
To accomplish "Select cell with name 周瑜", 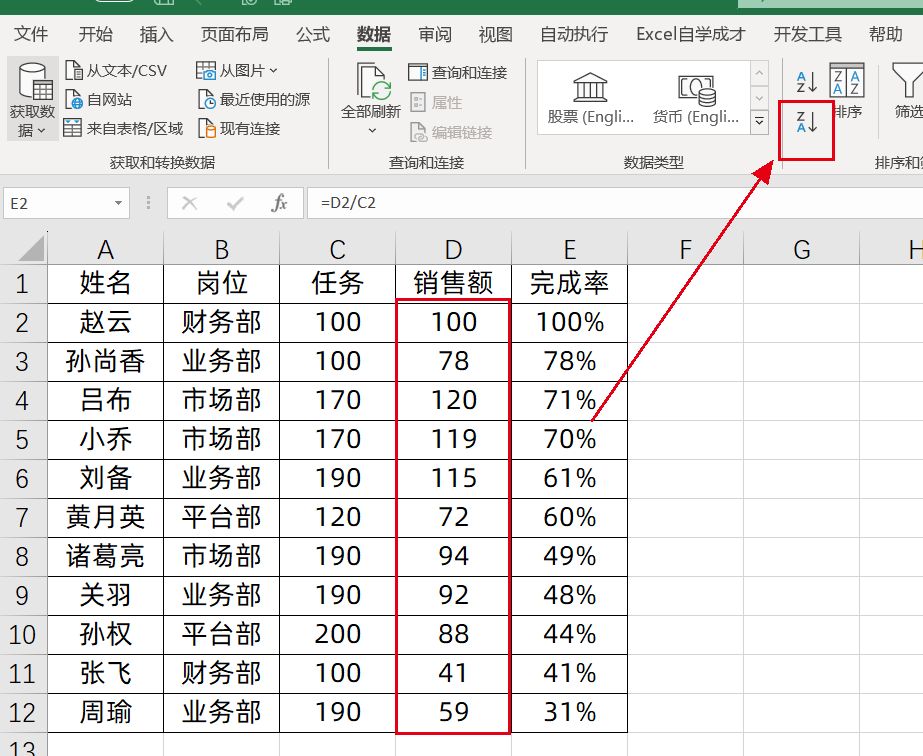I will 105,712.
